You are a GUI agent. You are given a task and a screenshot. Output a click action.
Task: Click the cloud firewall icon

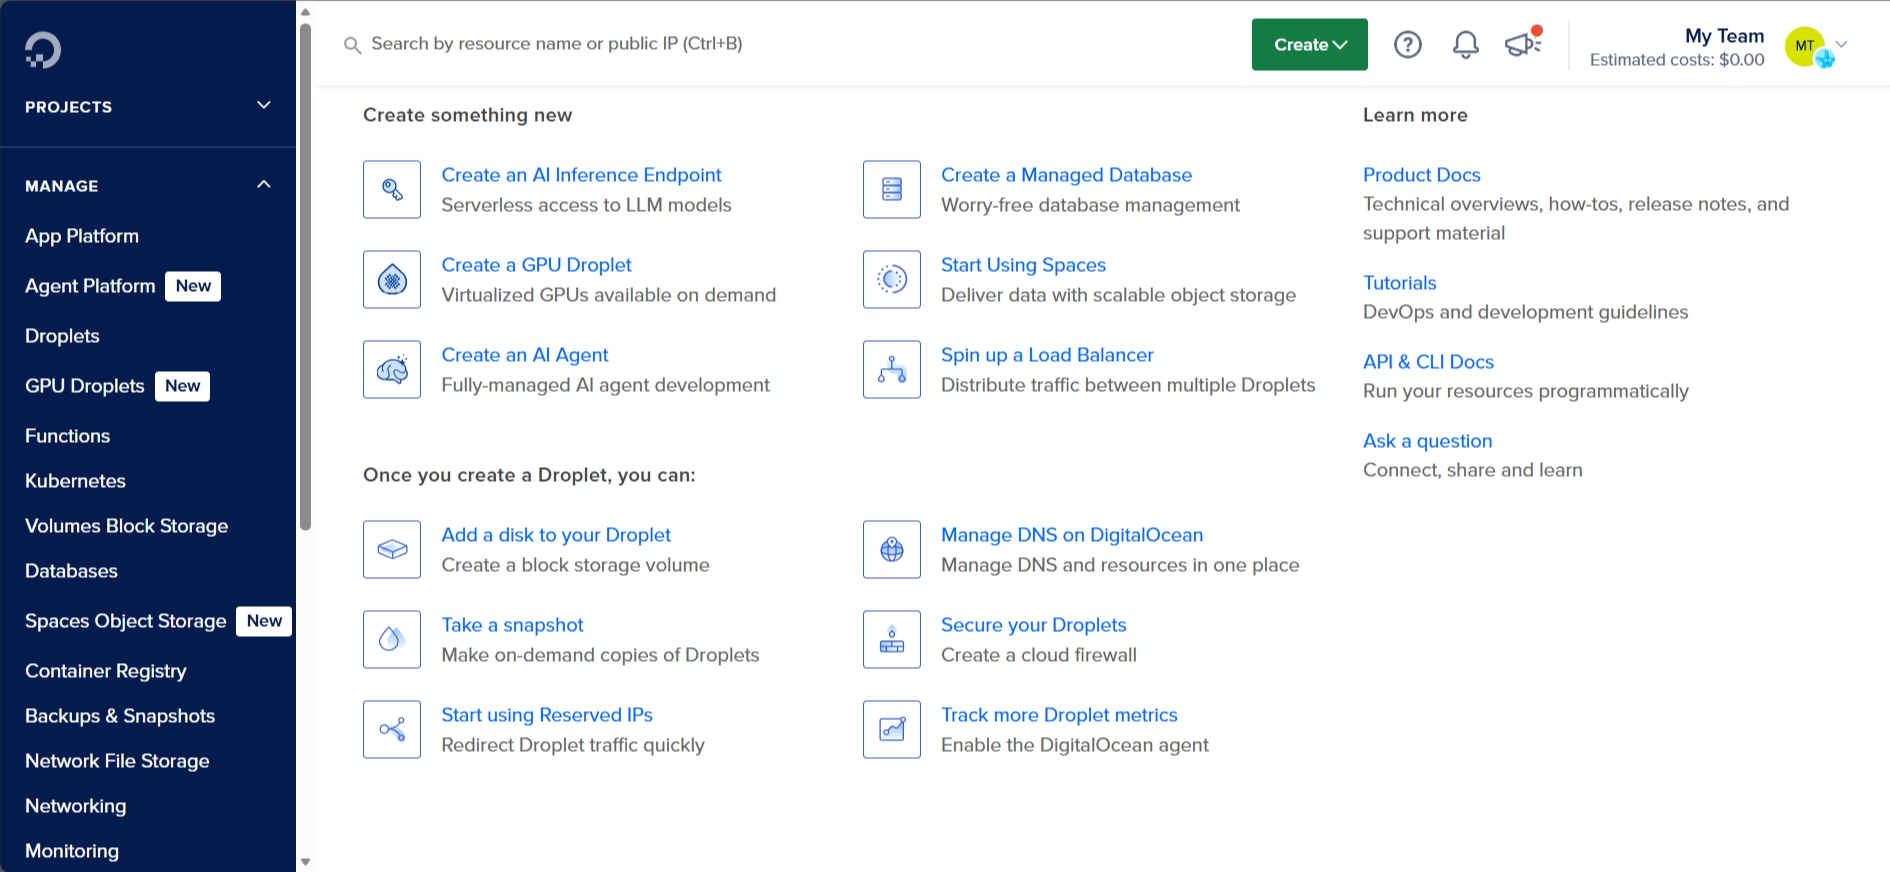click(x=892, y=639)
